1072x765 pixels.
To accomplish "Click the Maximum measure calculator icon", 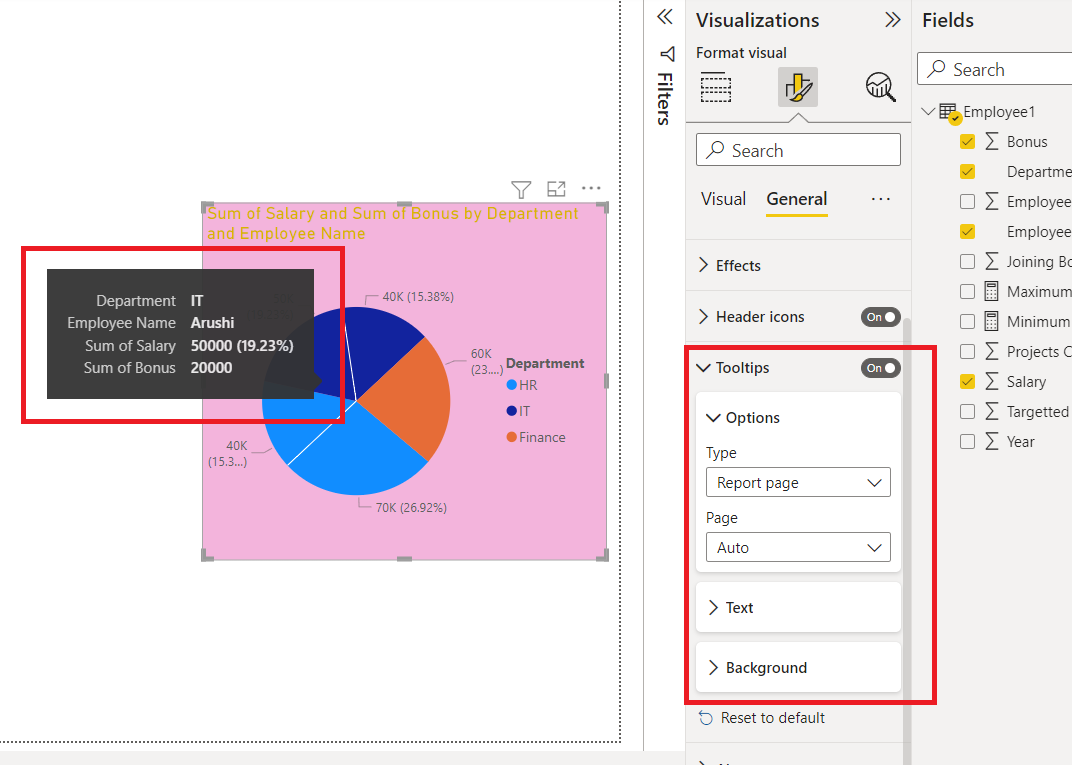I will (x=991, y=291).
